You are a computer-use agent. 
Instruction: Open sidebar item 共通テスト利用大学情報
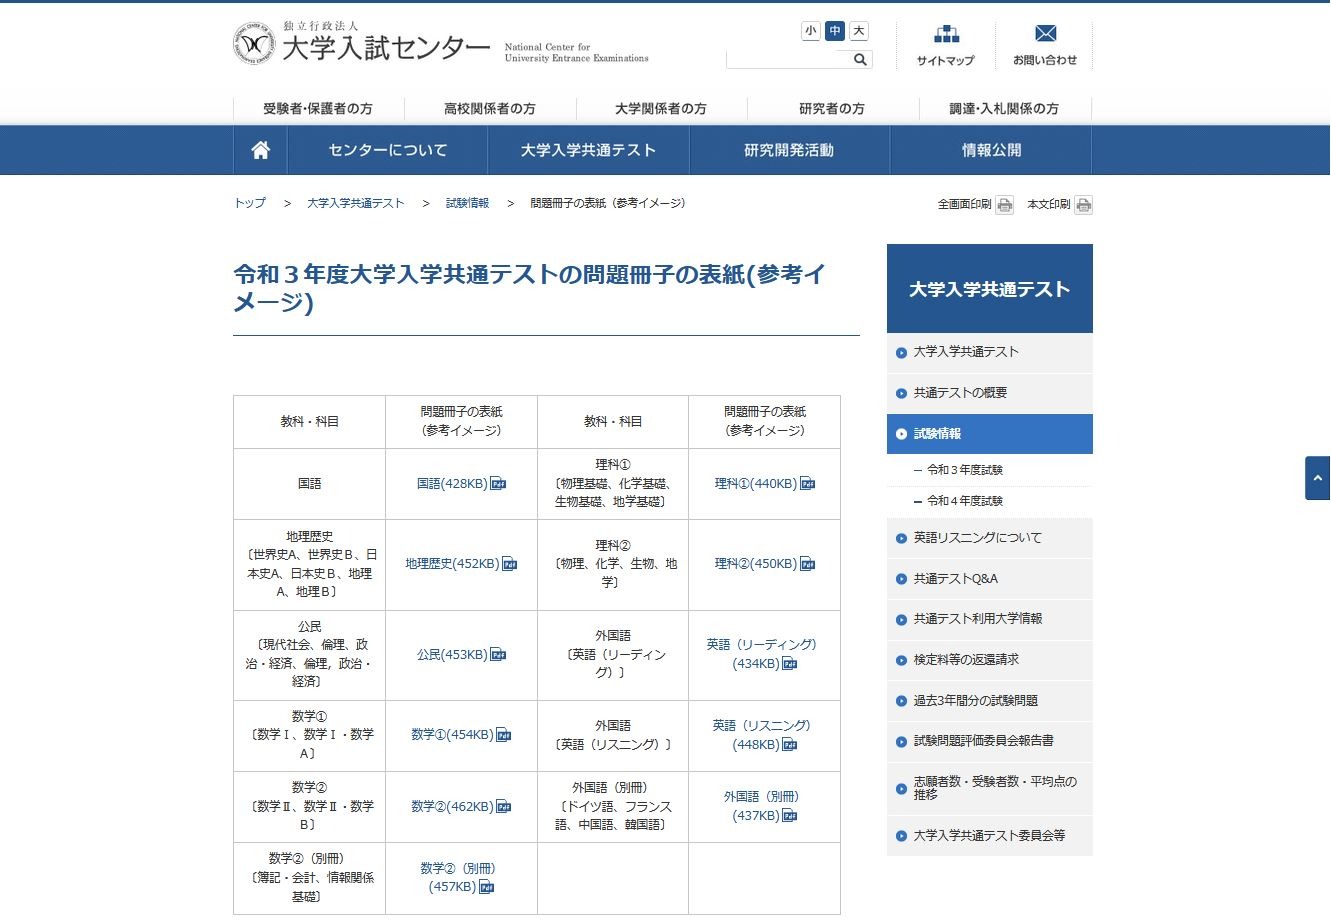[x=990, y=619]
